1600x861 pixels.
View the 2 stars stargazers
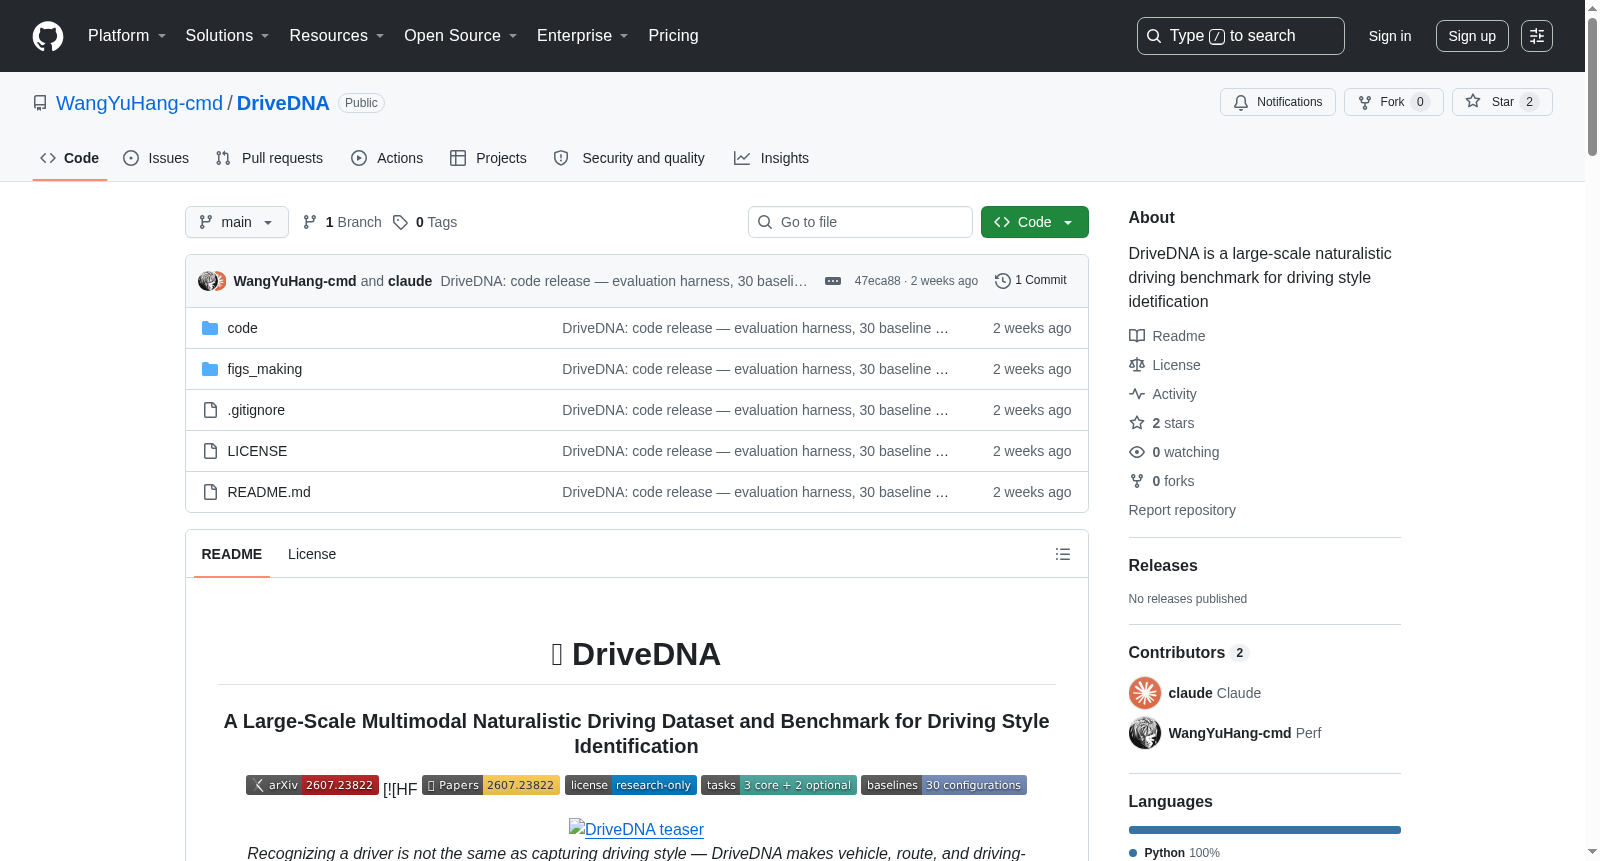[1162, 423]
